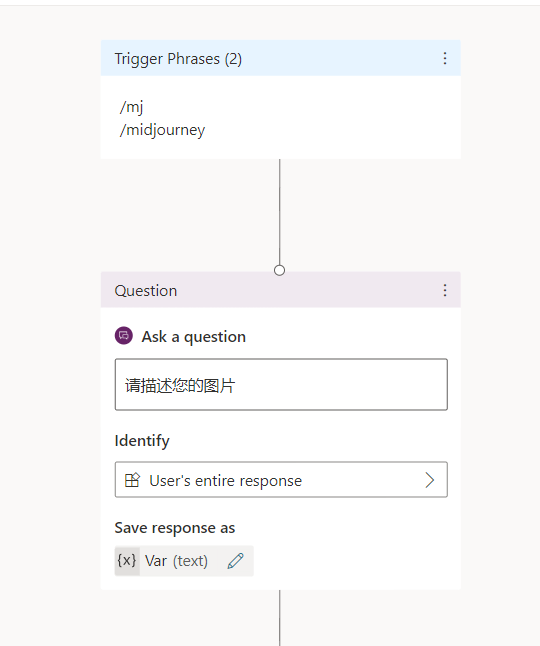Click the Identify label
Viewport: 540px width, 646px height.
142,441
